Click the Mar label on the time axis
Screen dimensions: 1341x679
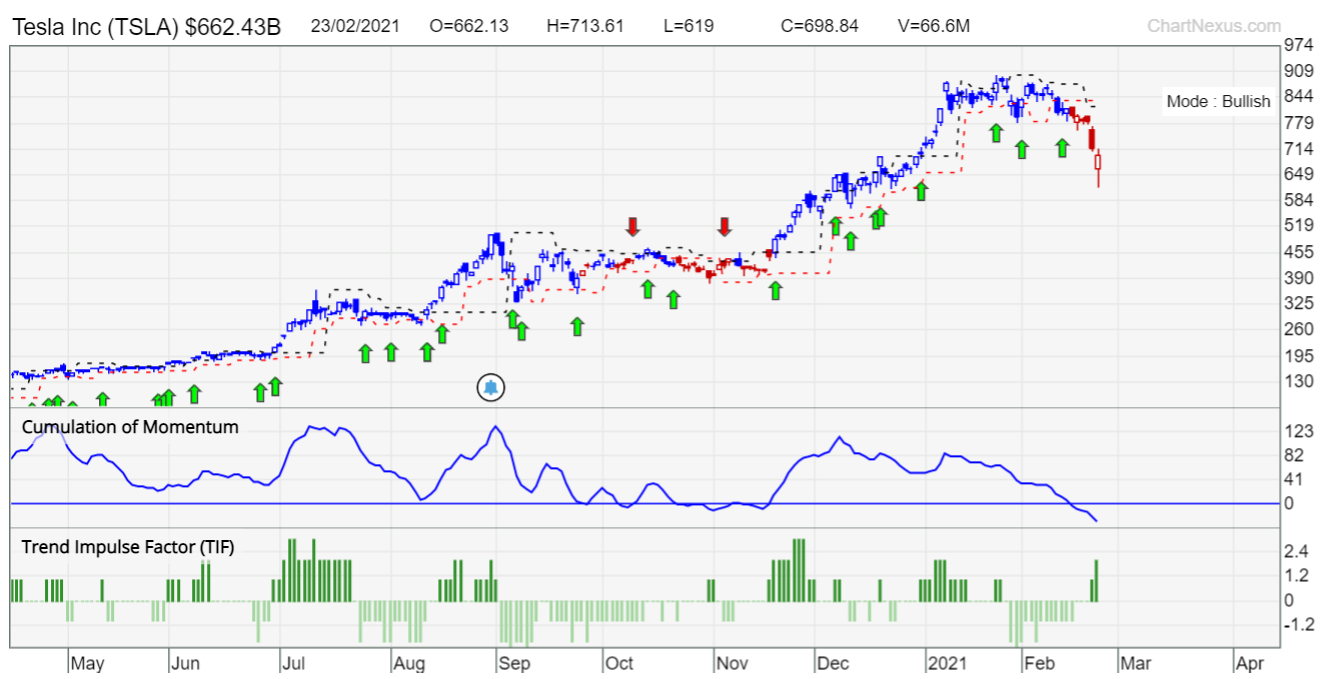pos(1135,663)
